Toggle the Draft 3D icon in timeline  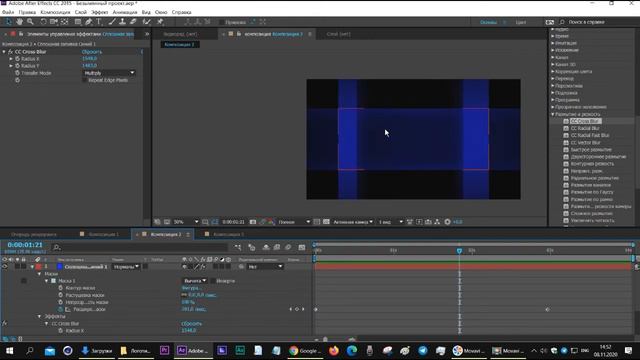[x=251, y=247]
